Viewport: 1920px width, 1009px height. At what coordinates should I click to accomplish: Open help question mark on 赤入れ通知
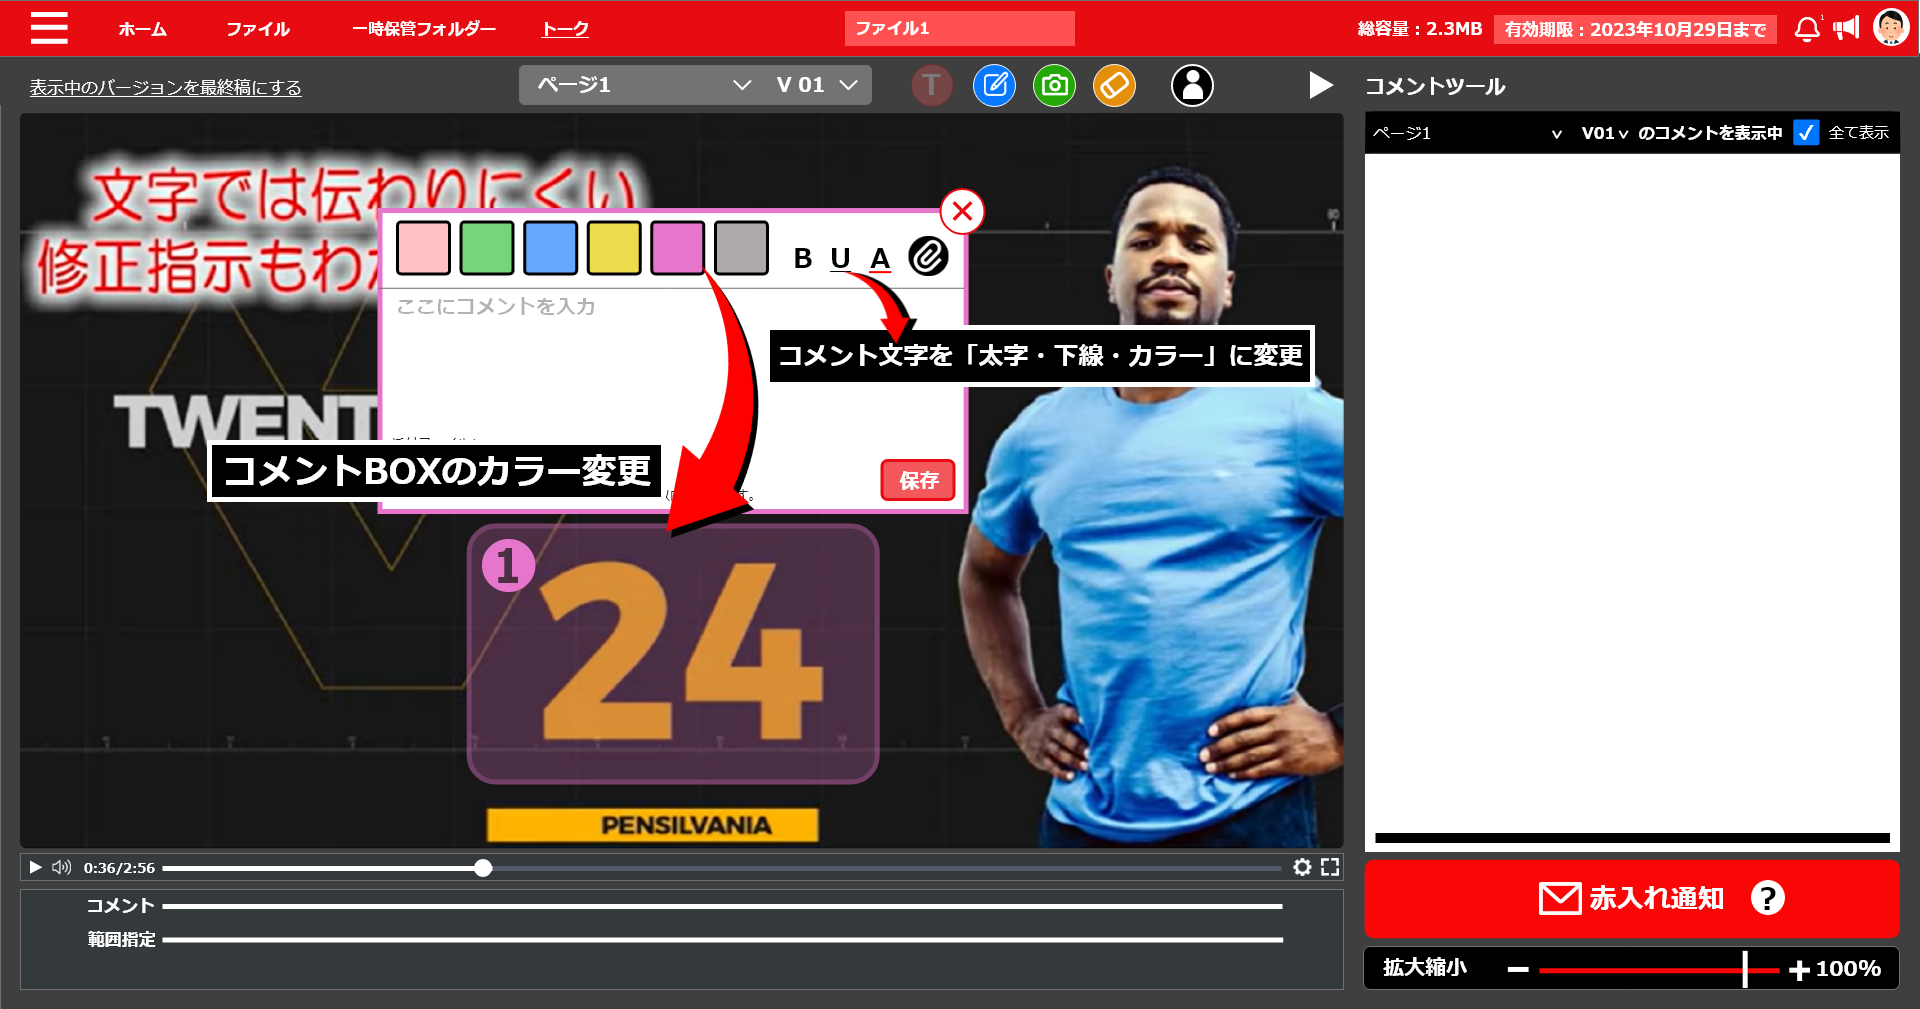(x=1767, y=898)
